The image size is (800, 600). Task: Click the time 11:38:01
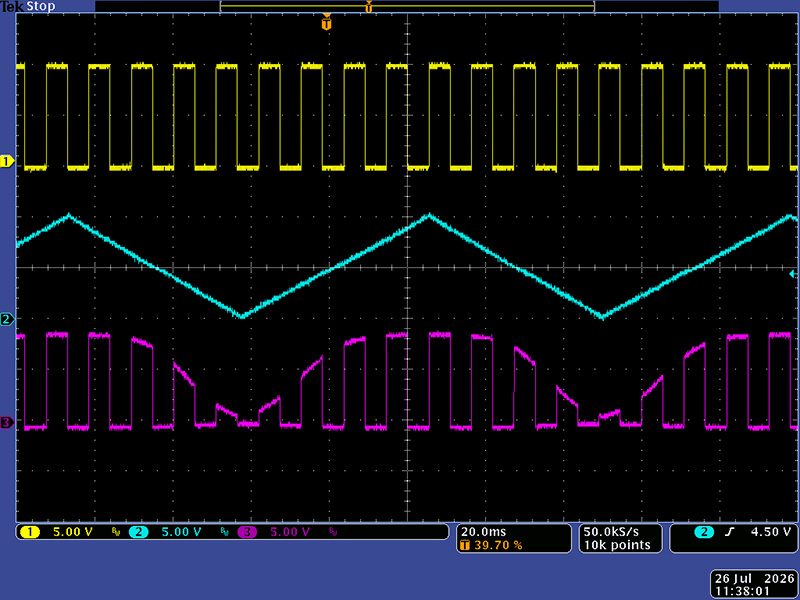click(742, 592)
